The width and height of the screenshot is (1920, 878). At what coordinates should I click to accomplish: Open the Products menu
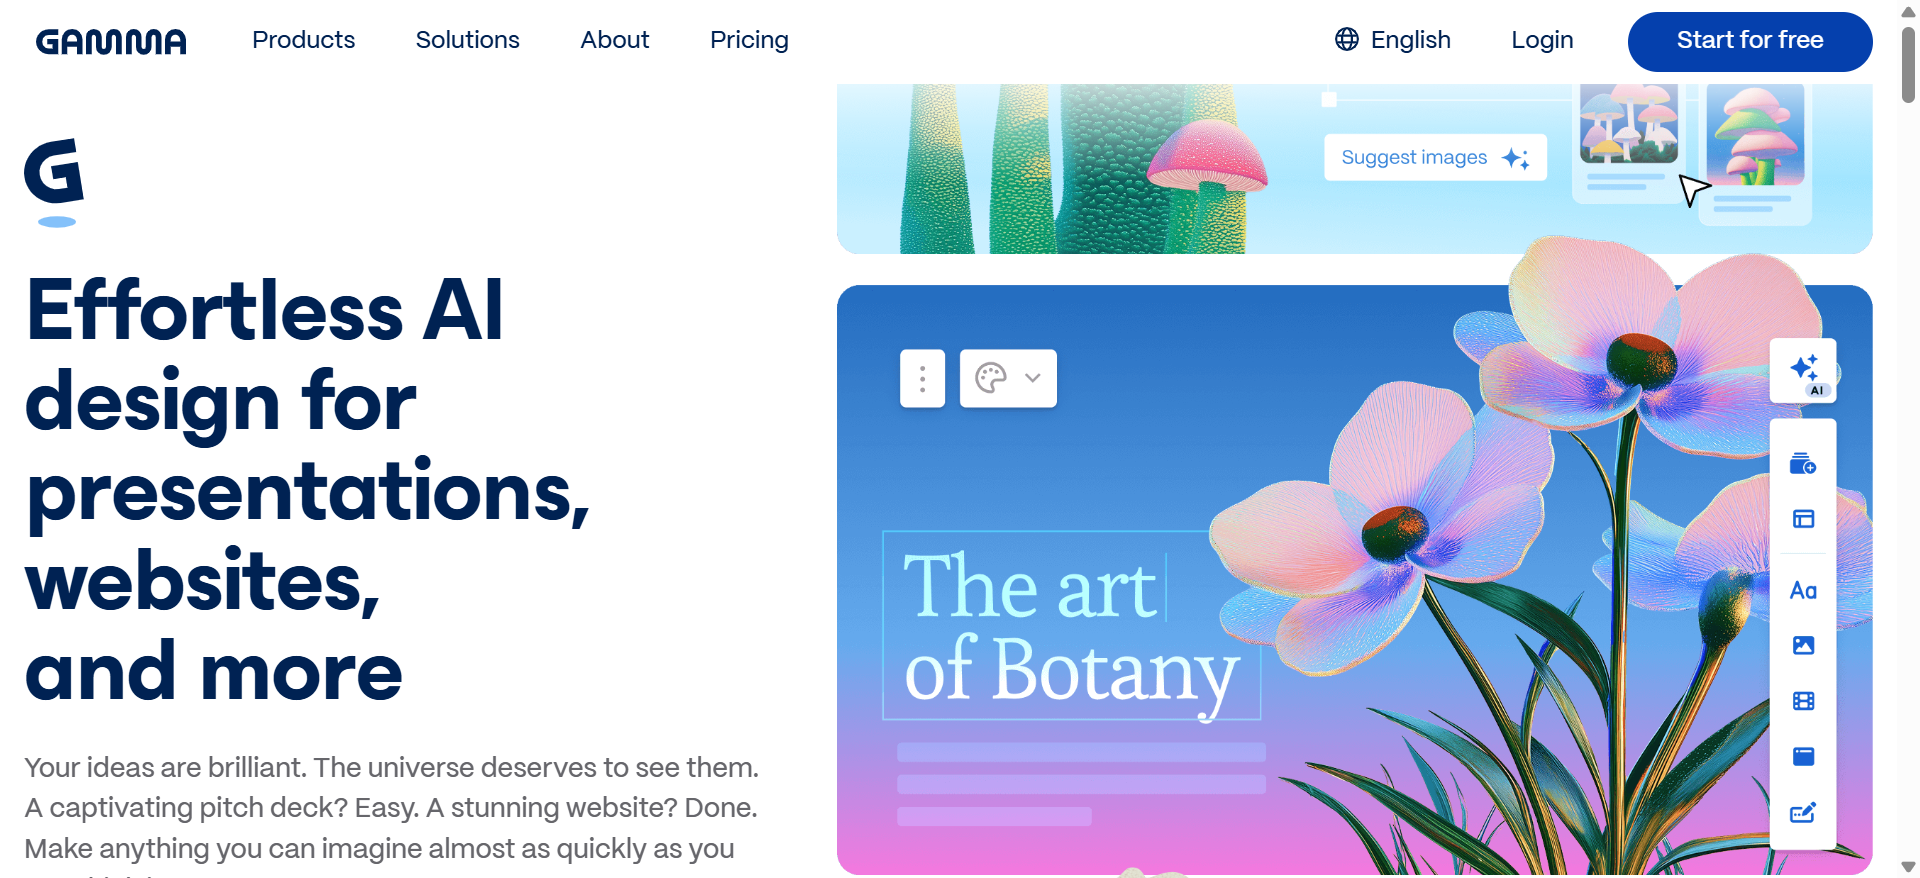click(304, 40)
